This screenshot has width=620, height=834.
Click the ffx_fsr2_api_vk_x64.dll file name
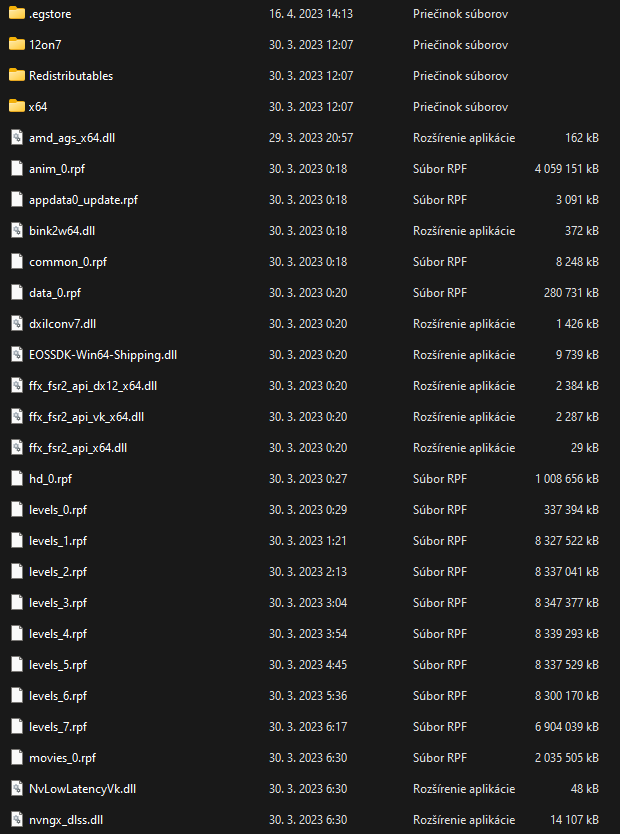(x=87, y=416)
